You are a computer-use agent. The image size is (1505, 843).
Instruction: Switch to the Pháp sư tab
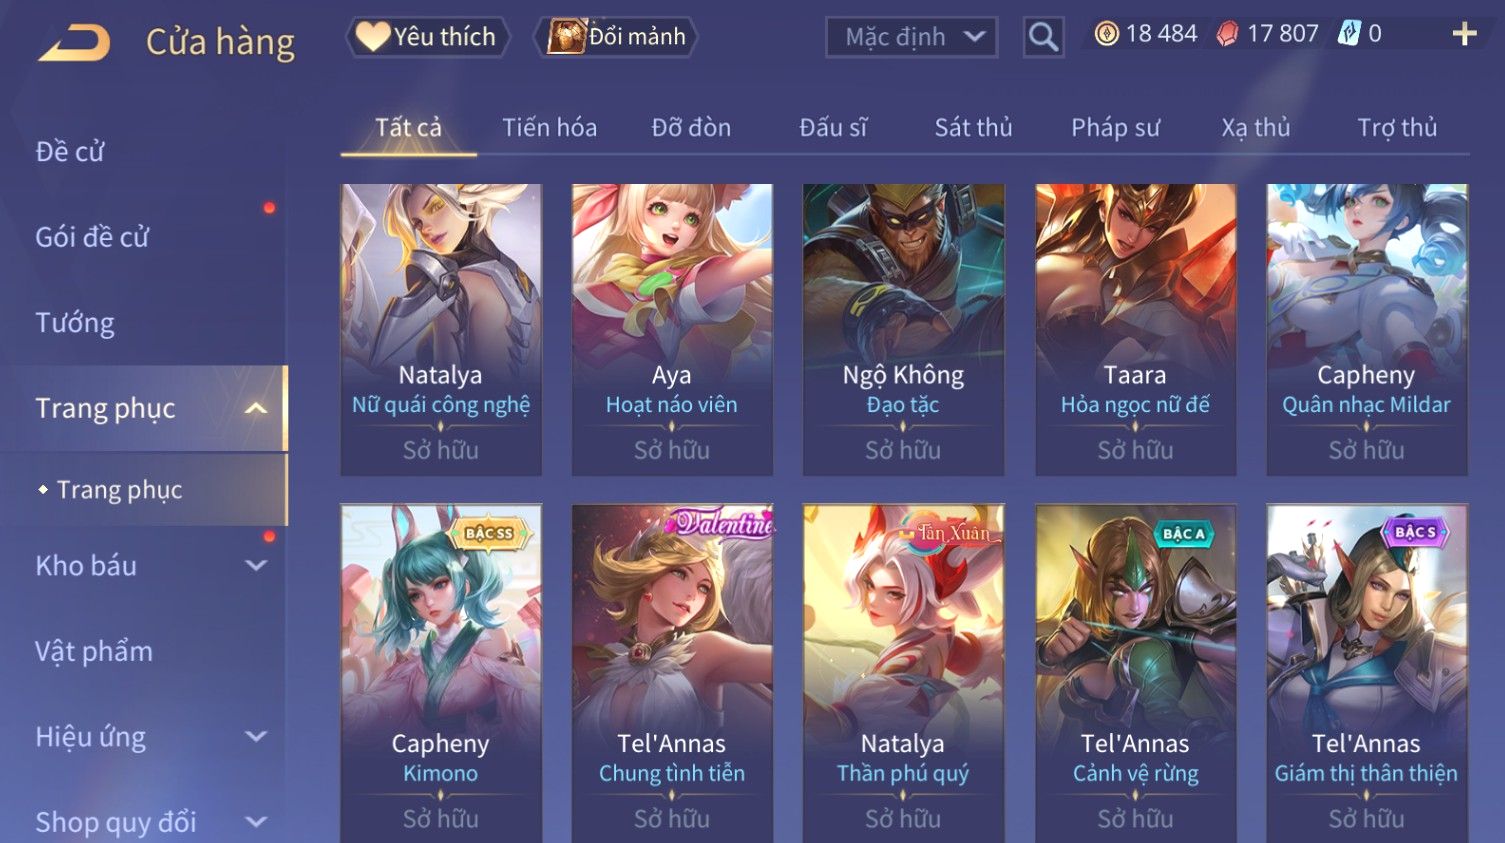tap(1115, 128)
